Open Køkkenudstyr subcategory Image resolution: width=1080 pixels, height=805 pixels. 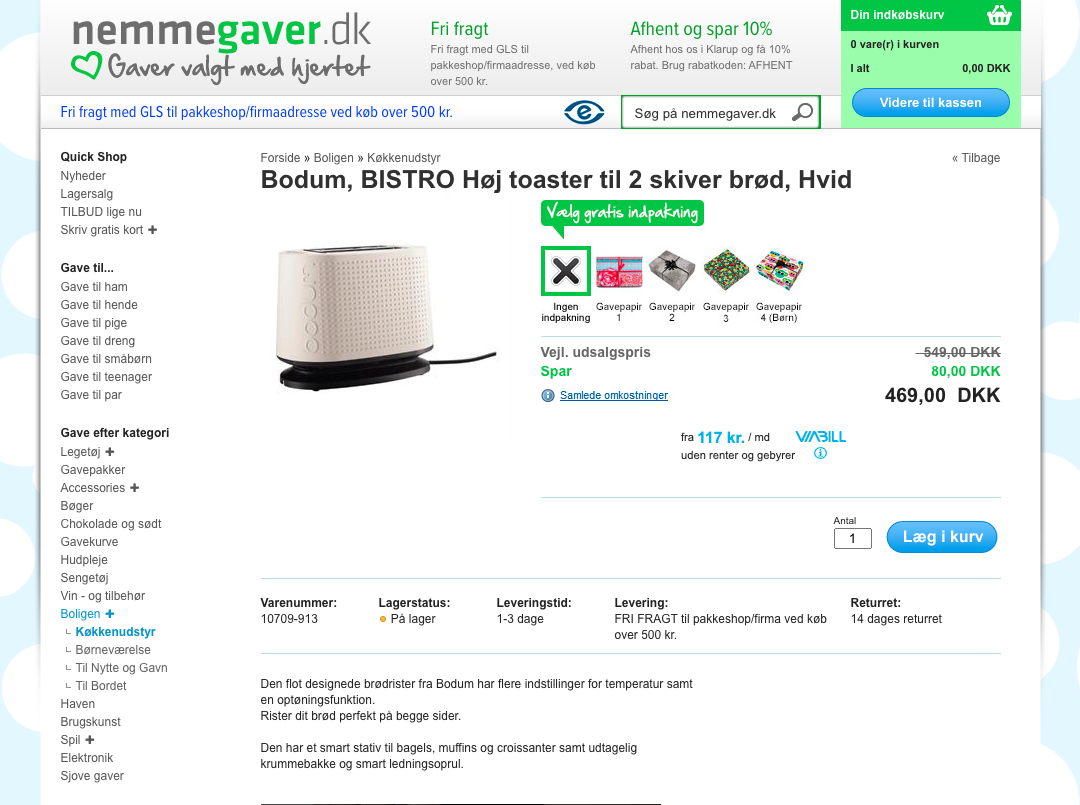(116, 631)
